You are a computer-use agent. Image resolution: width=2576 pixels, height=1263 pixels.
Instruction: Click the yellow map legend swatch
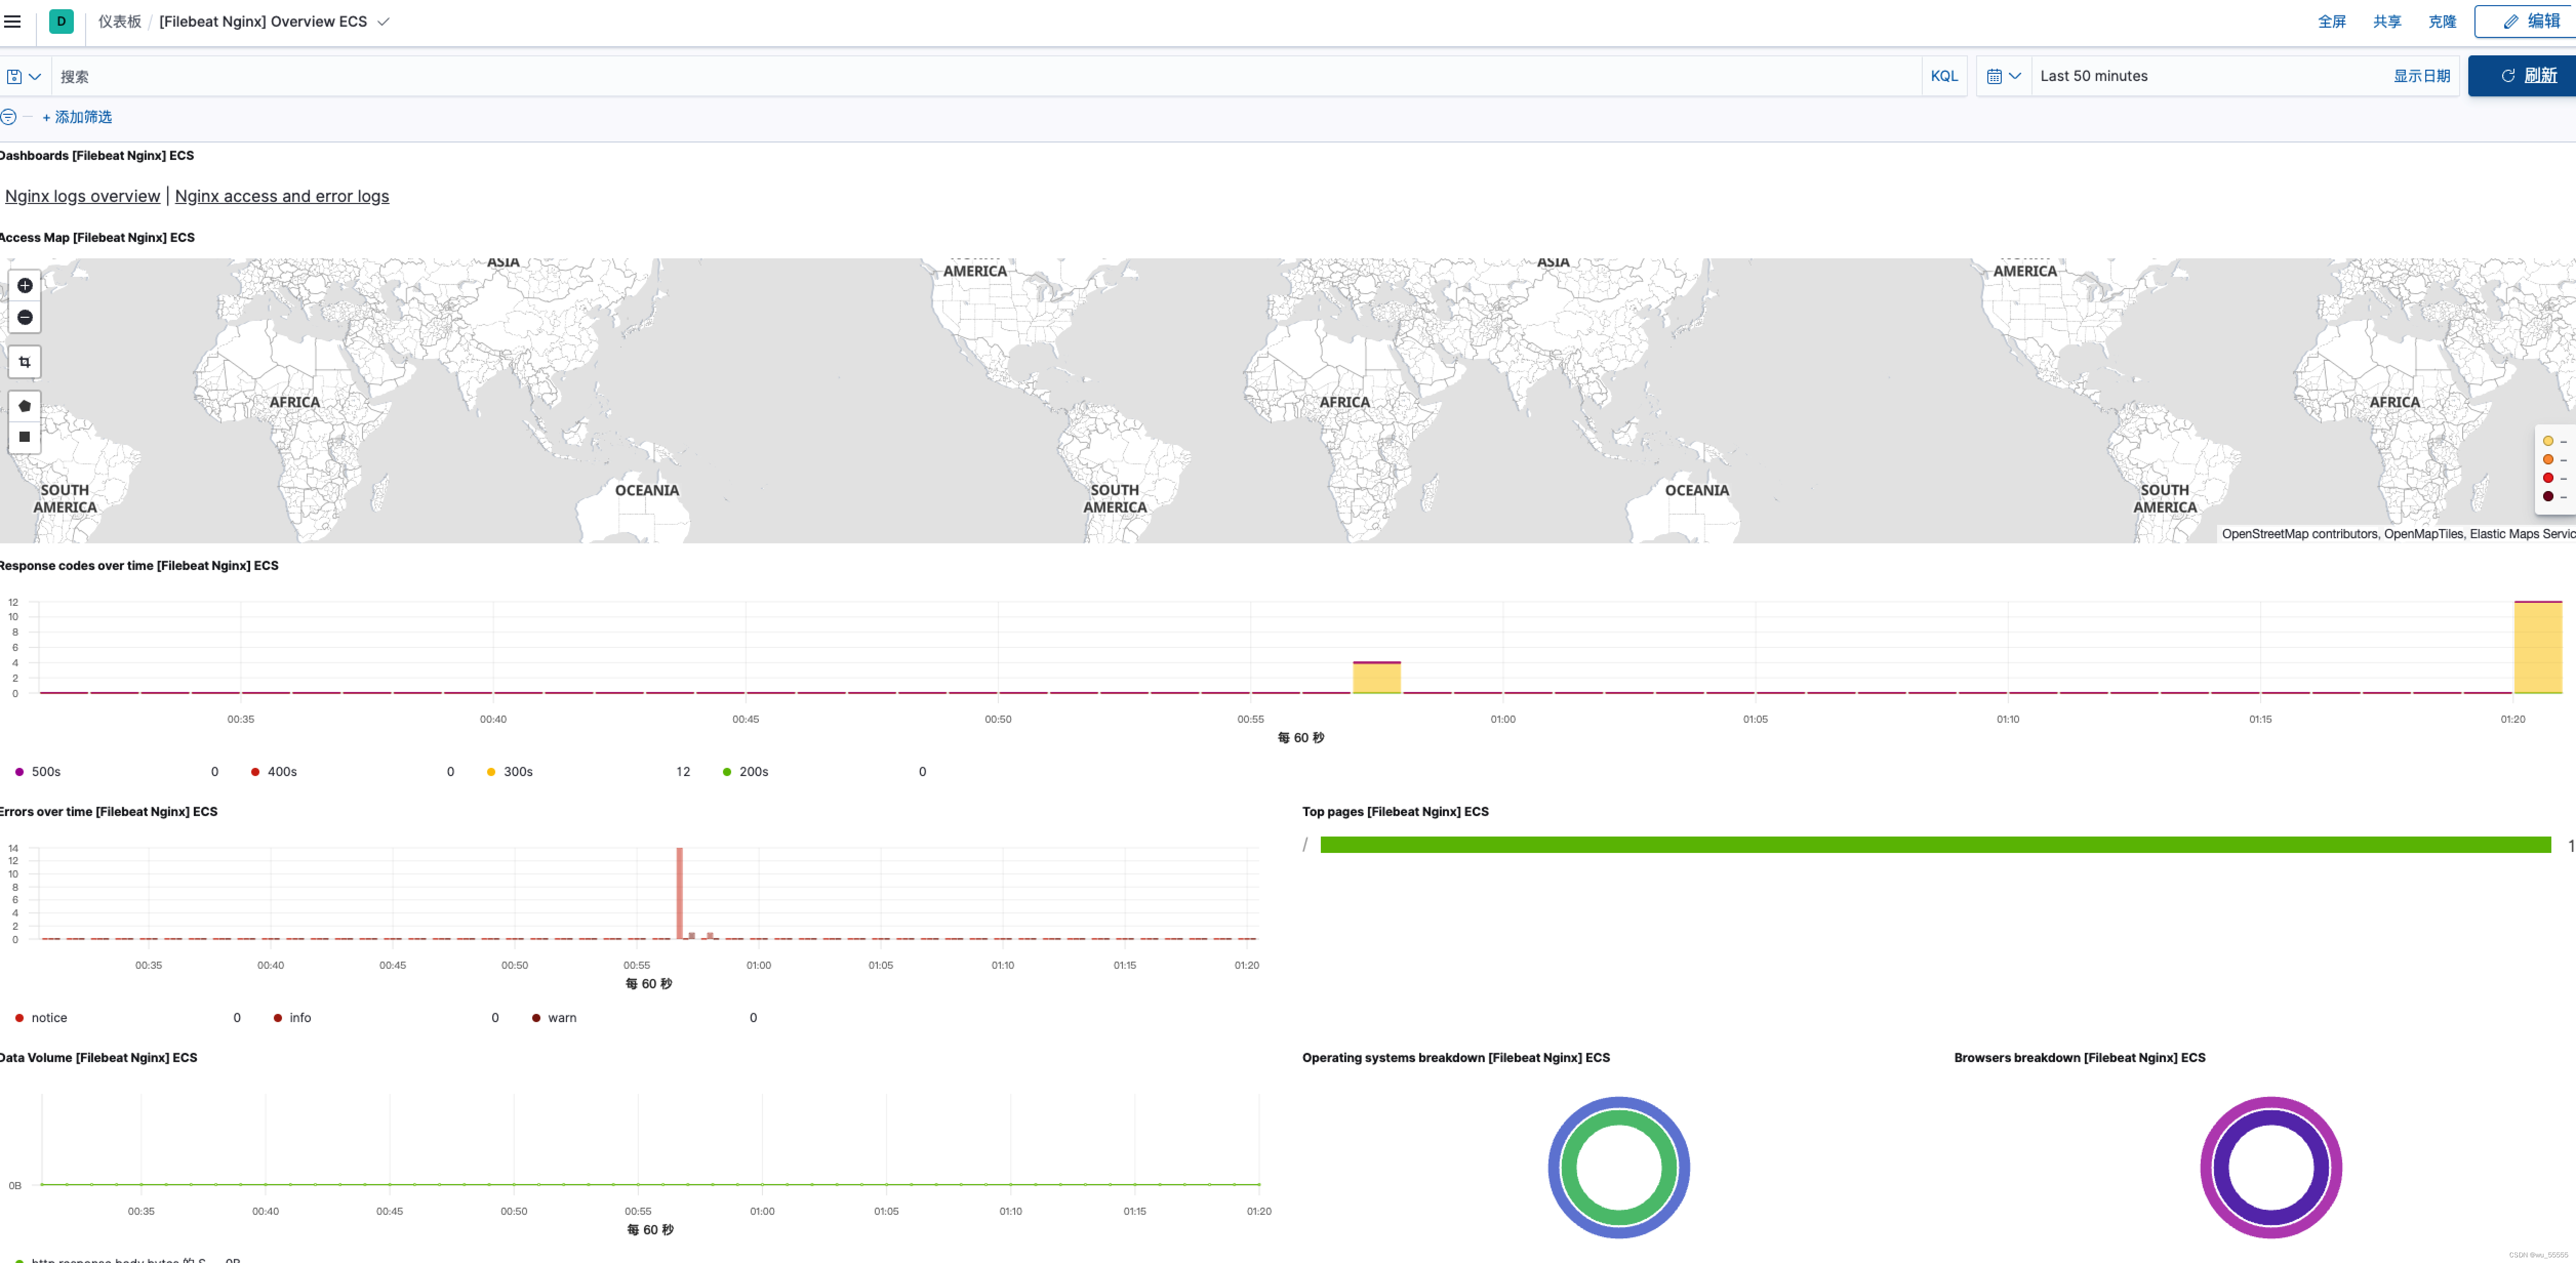(2548, 441)
